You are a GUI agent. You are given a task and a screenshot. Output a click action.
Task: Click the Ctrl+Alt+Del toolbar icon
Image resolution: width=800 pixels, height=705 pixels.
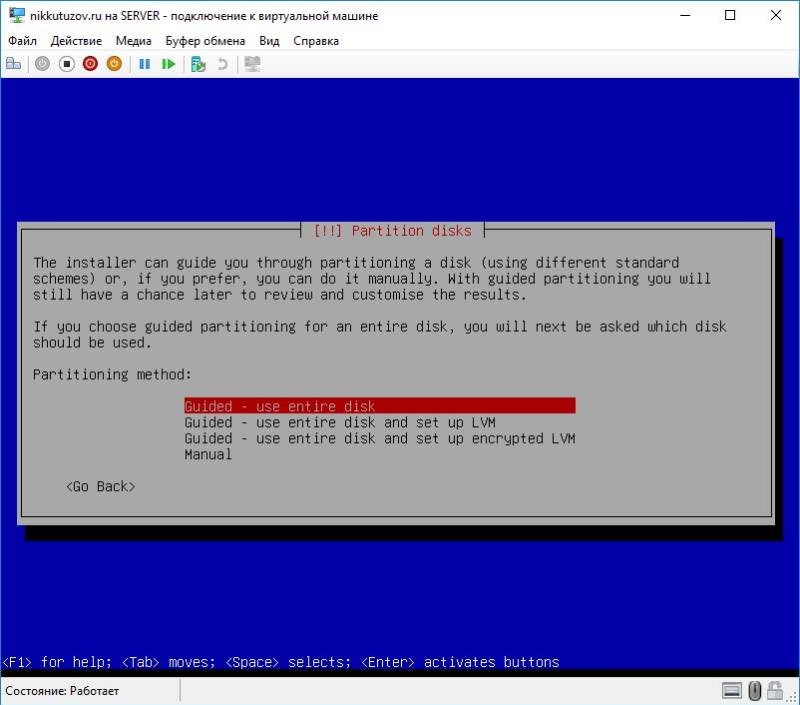(14, 64)
